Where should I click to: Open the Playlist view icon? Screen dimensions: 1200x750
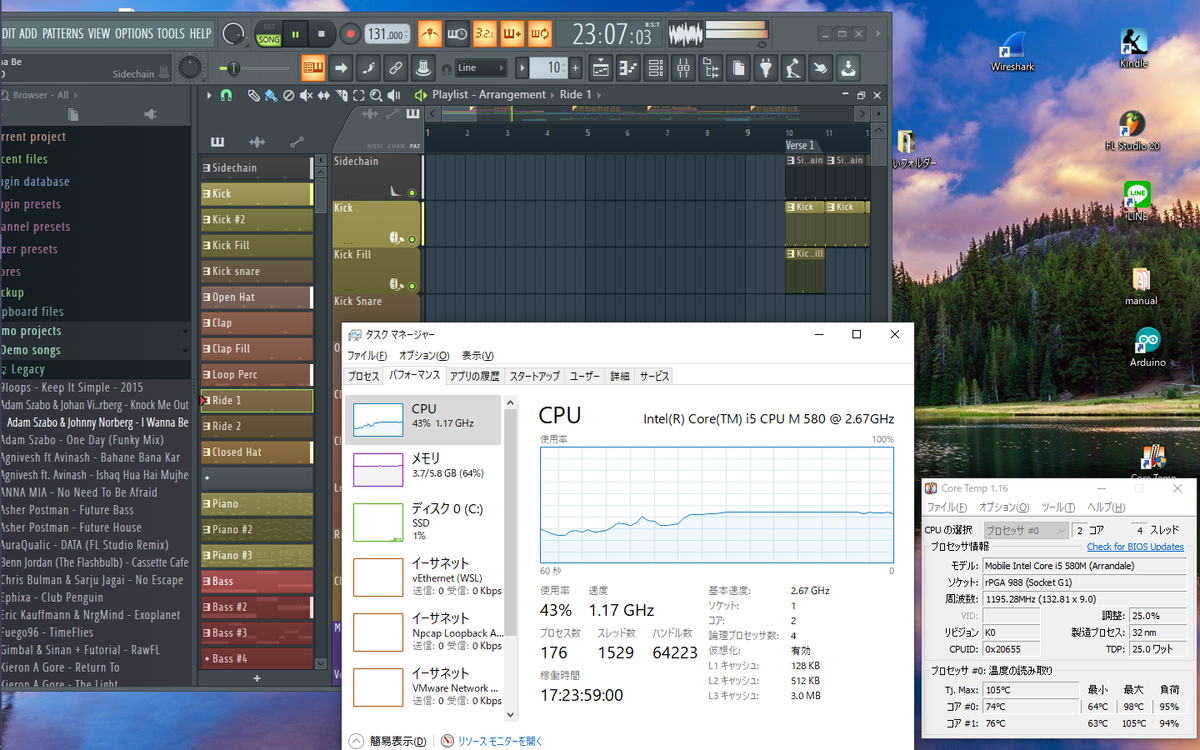click(x=600, y=68)
